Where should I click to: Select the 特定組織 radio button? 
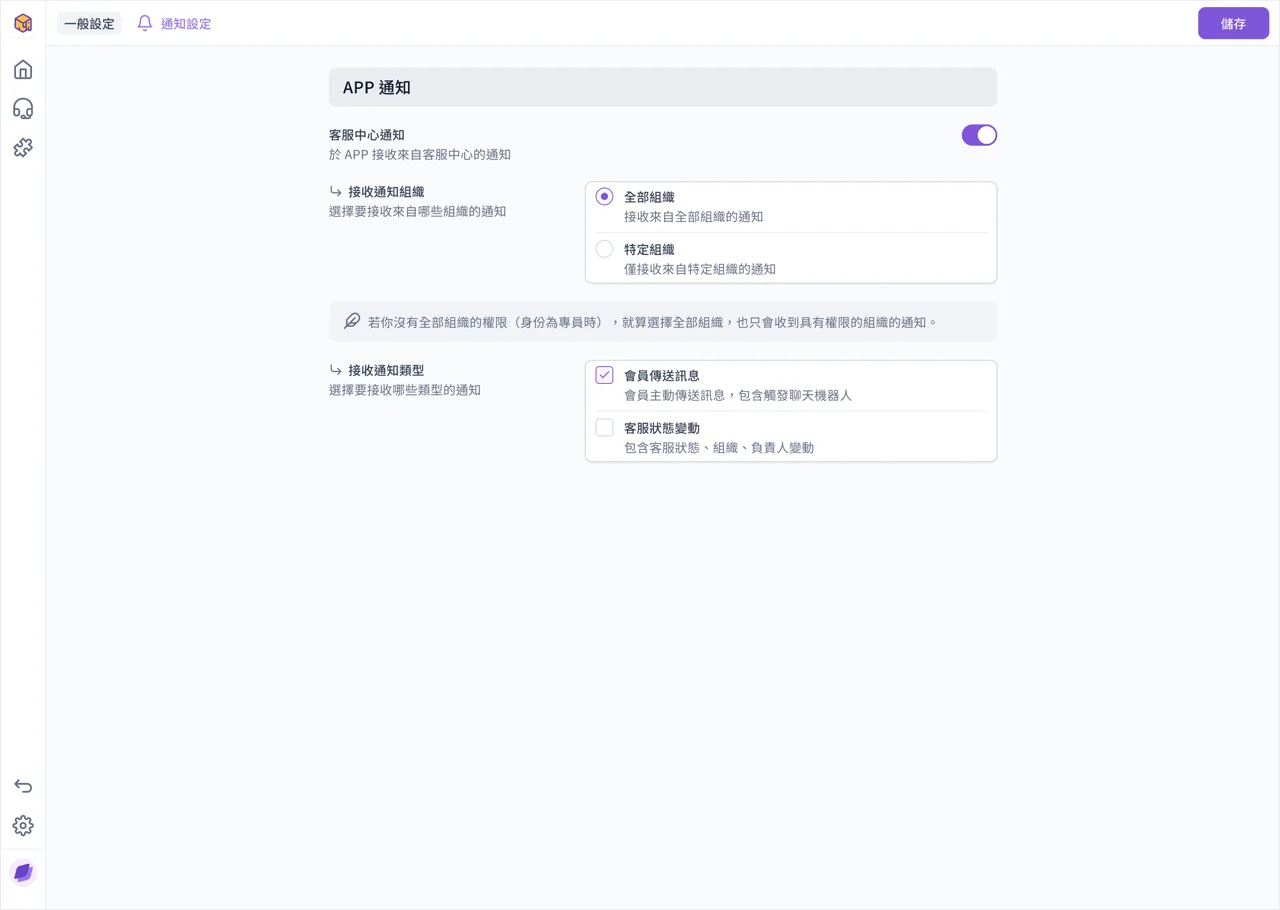click(604, 249)
